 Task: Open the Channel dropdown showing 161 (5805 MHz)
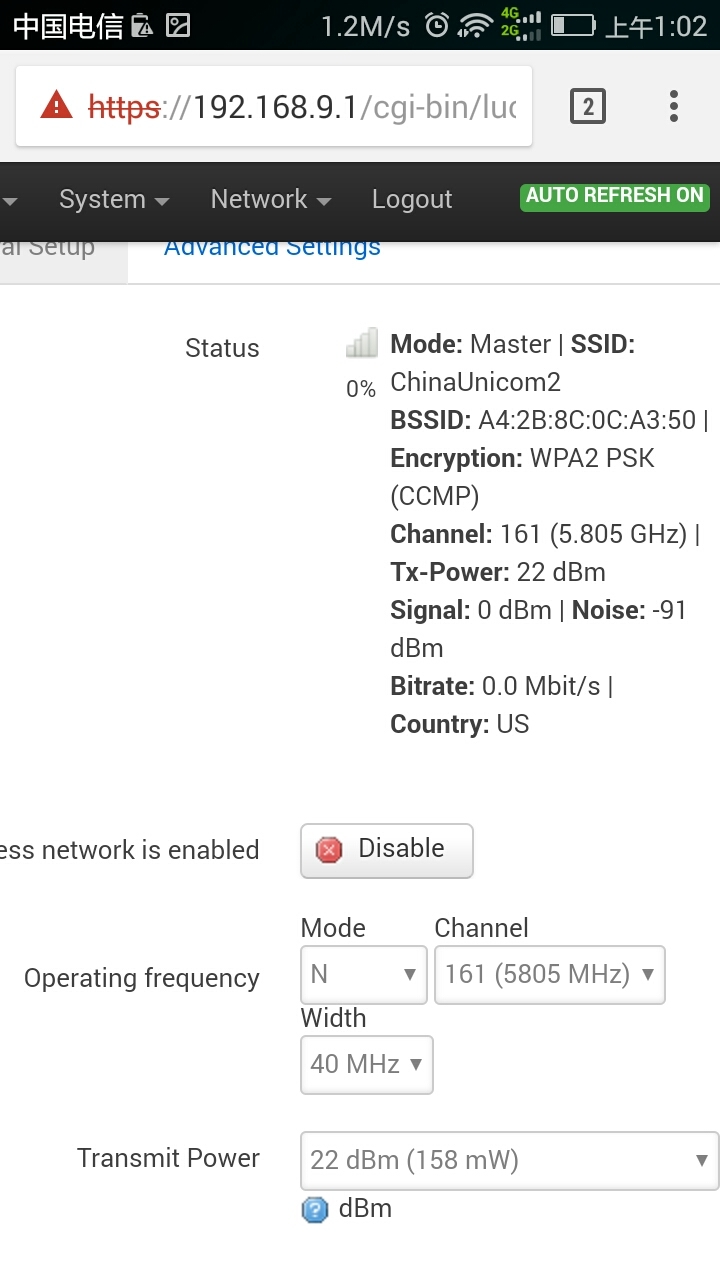pos(550,974)
